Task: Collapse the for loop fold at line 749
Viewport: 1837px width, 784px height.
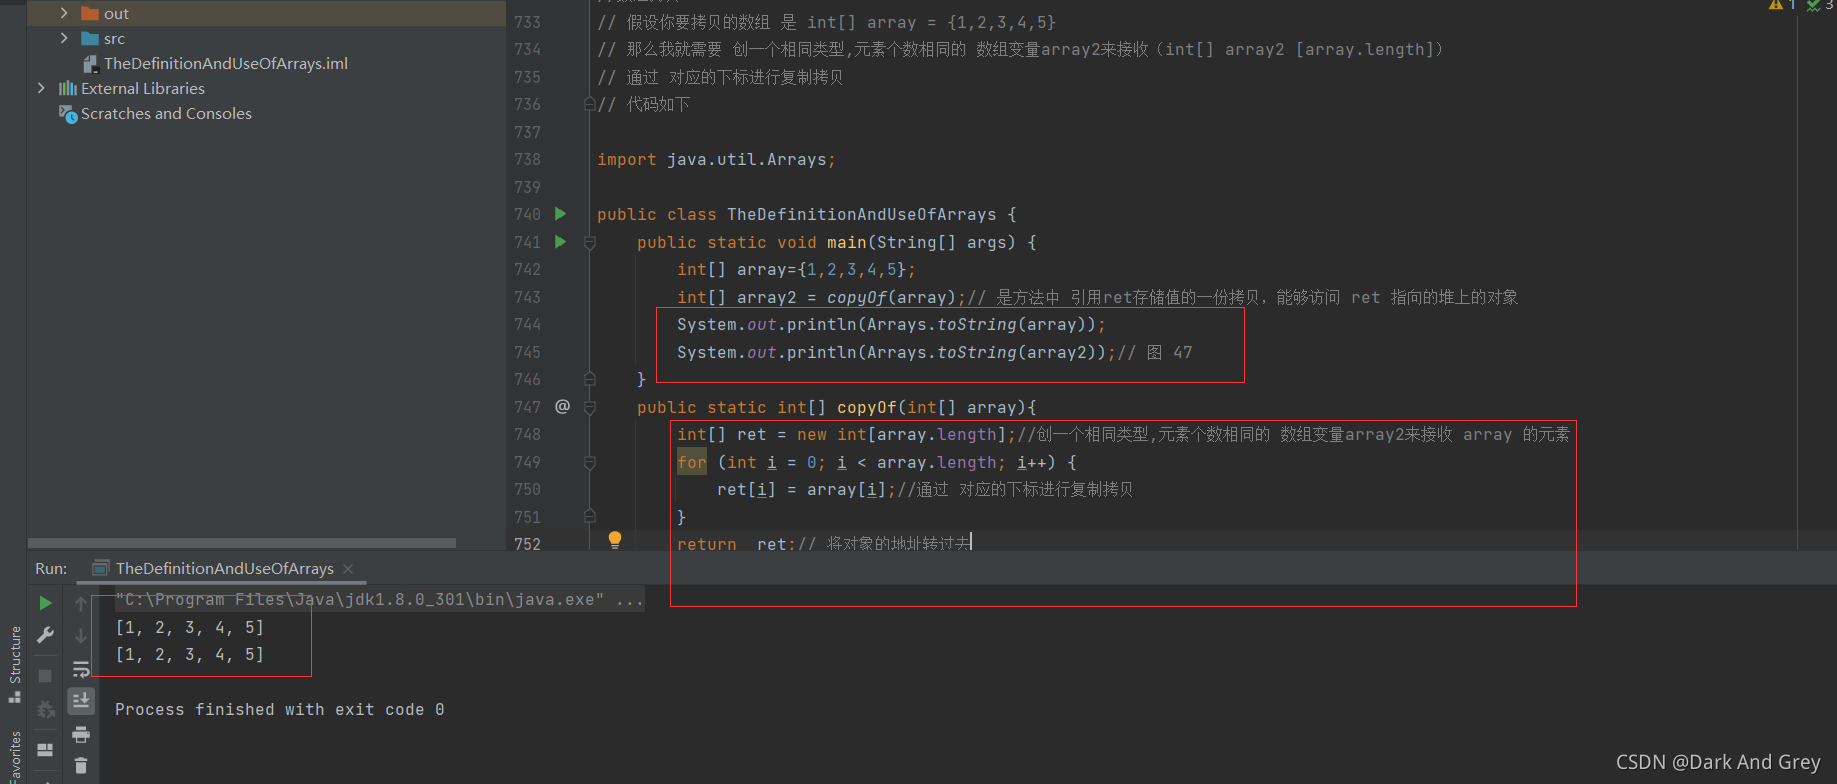Action: point(590,462)
